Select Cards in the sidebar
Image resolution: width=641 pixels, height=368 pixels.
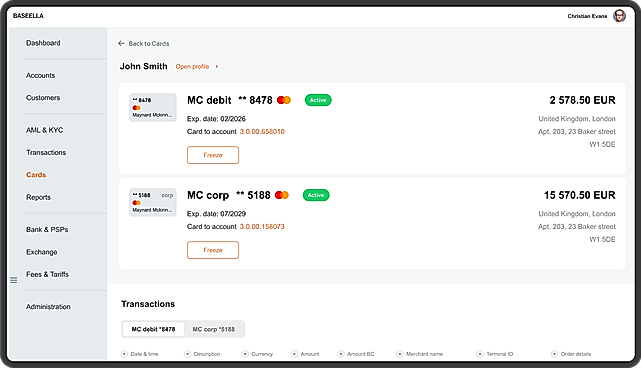[36, 175]
